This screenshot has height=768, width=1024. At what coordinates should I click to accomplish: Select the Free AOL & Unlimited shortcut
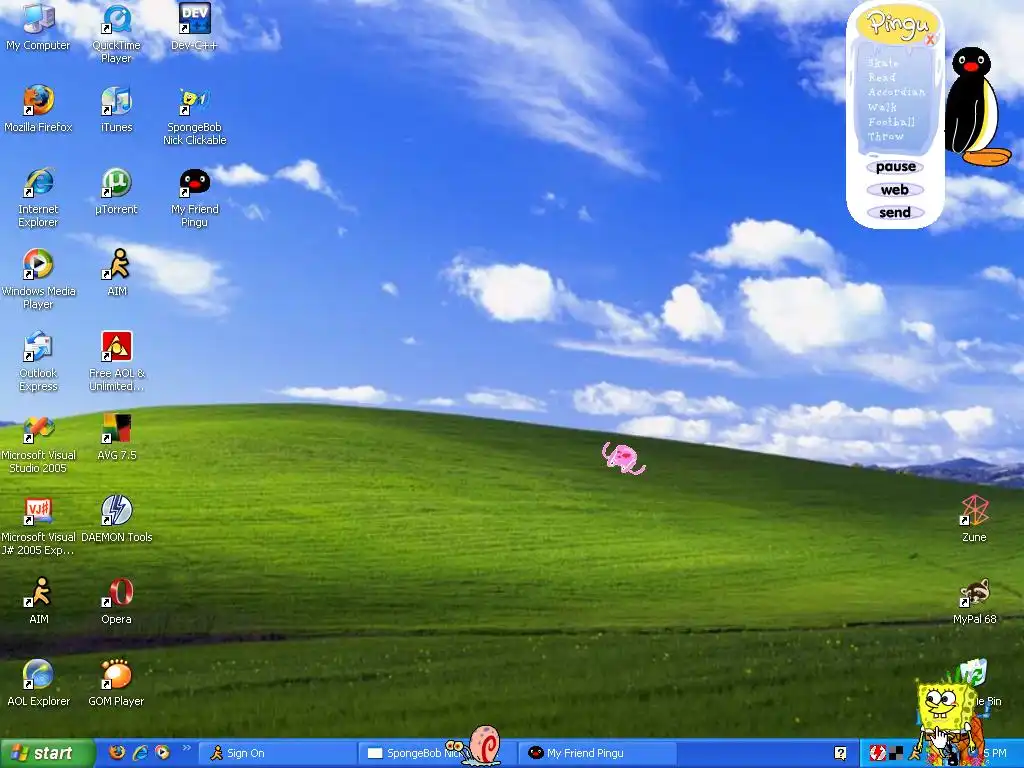(x=116, y=361)
